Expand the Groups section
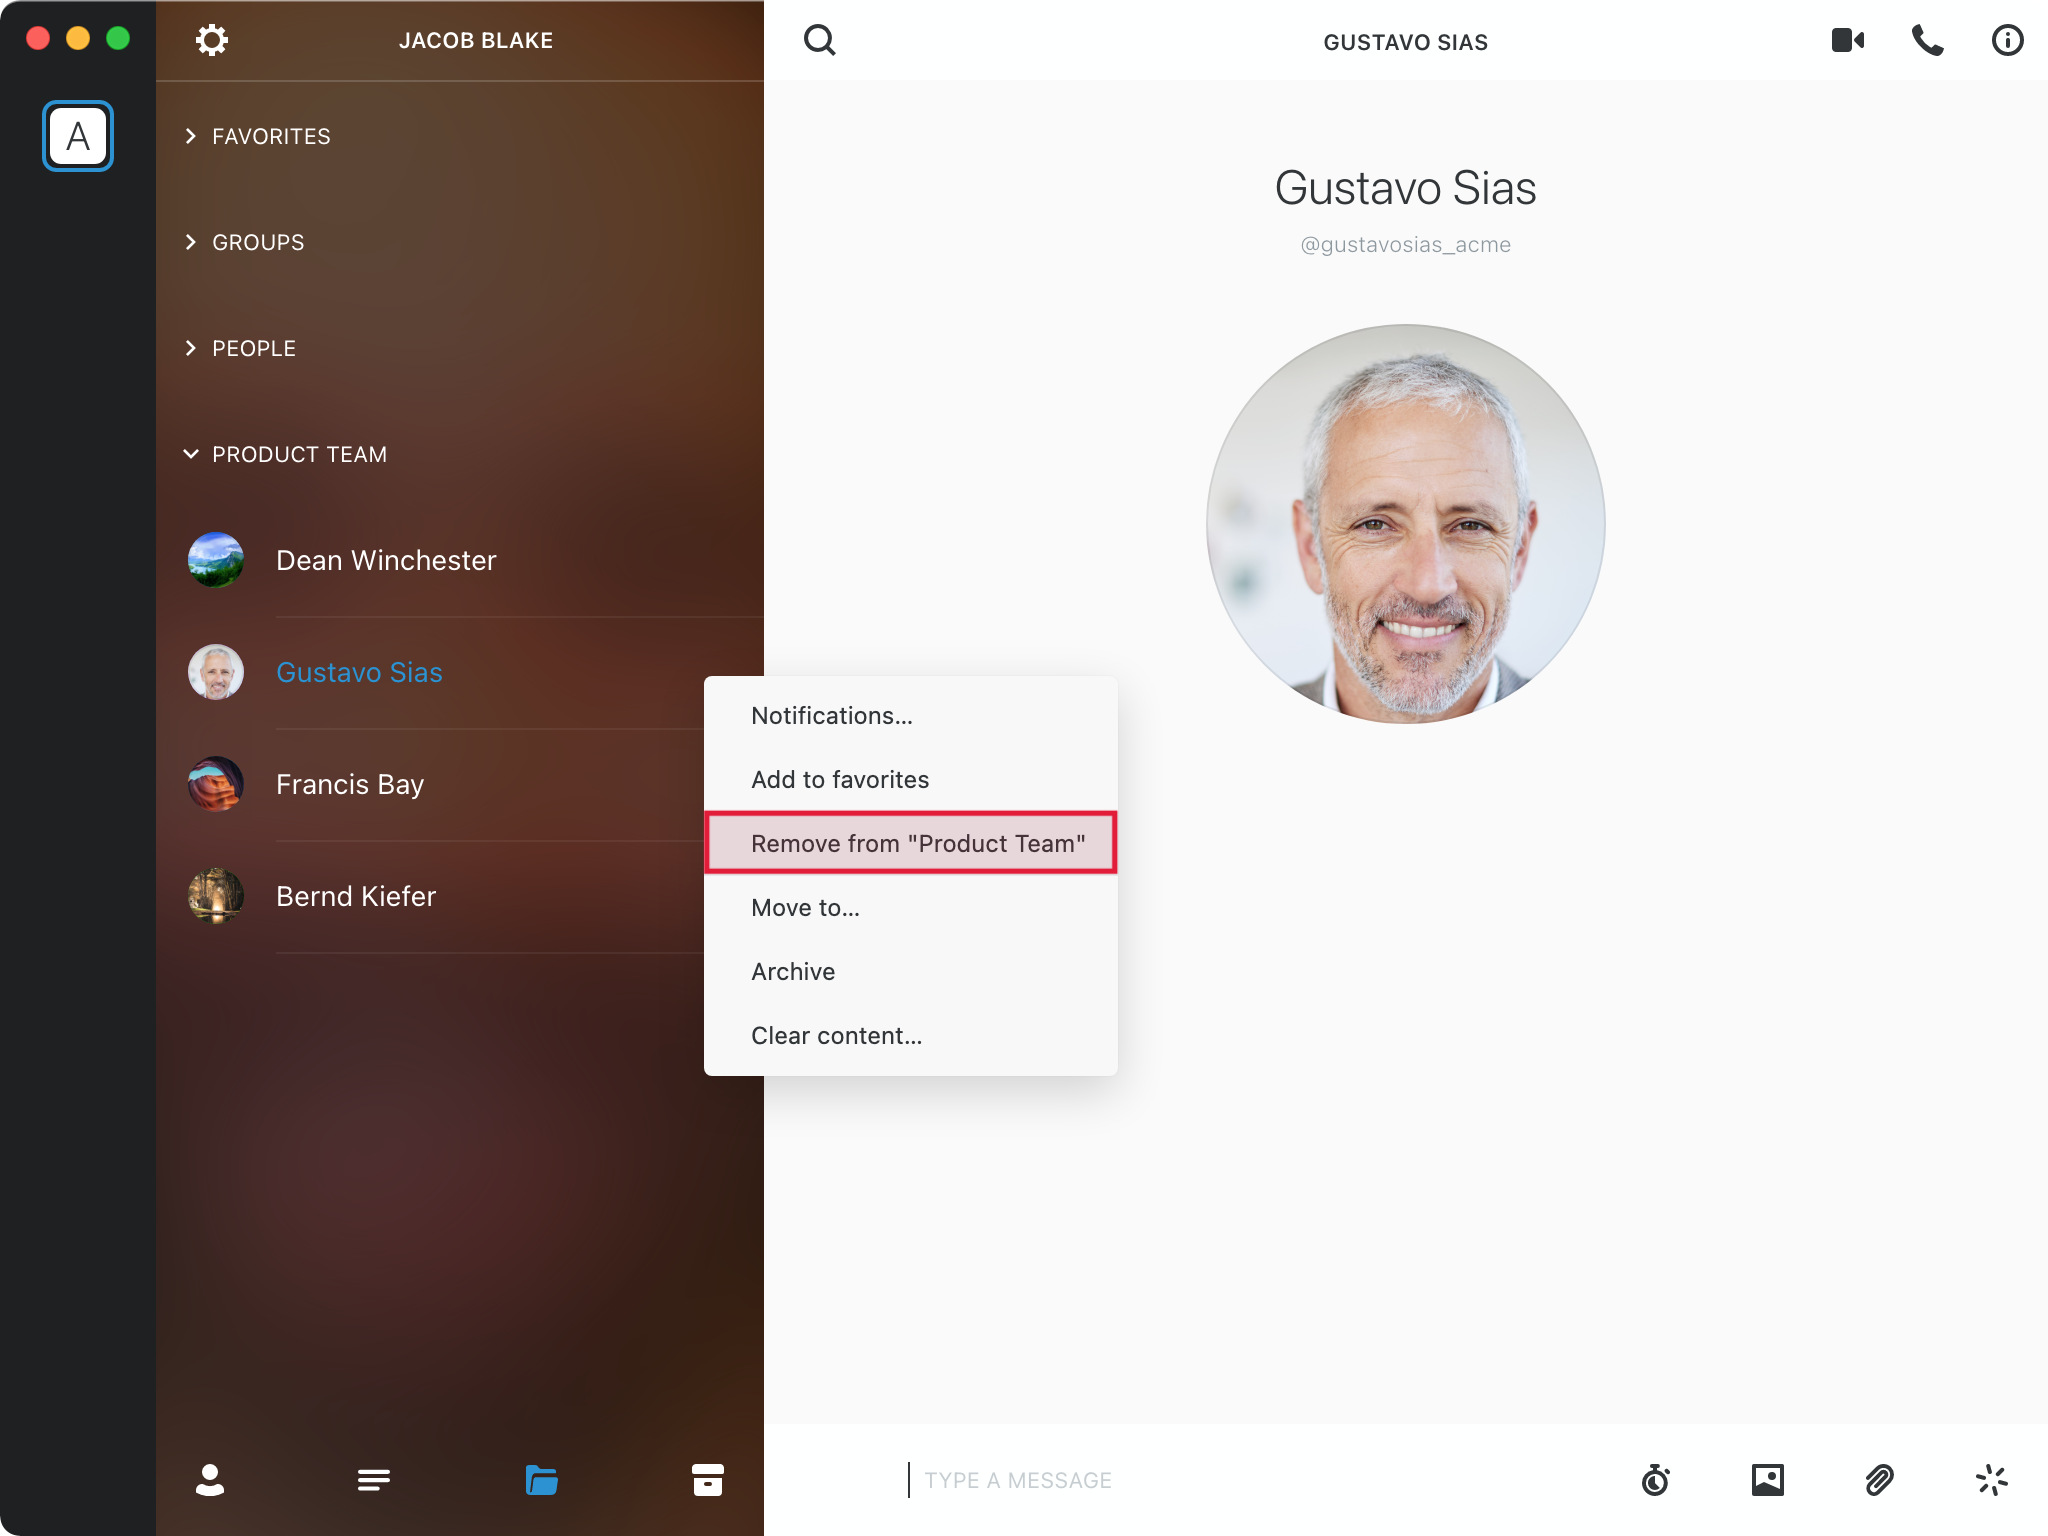 click(x=245, y=242)
